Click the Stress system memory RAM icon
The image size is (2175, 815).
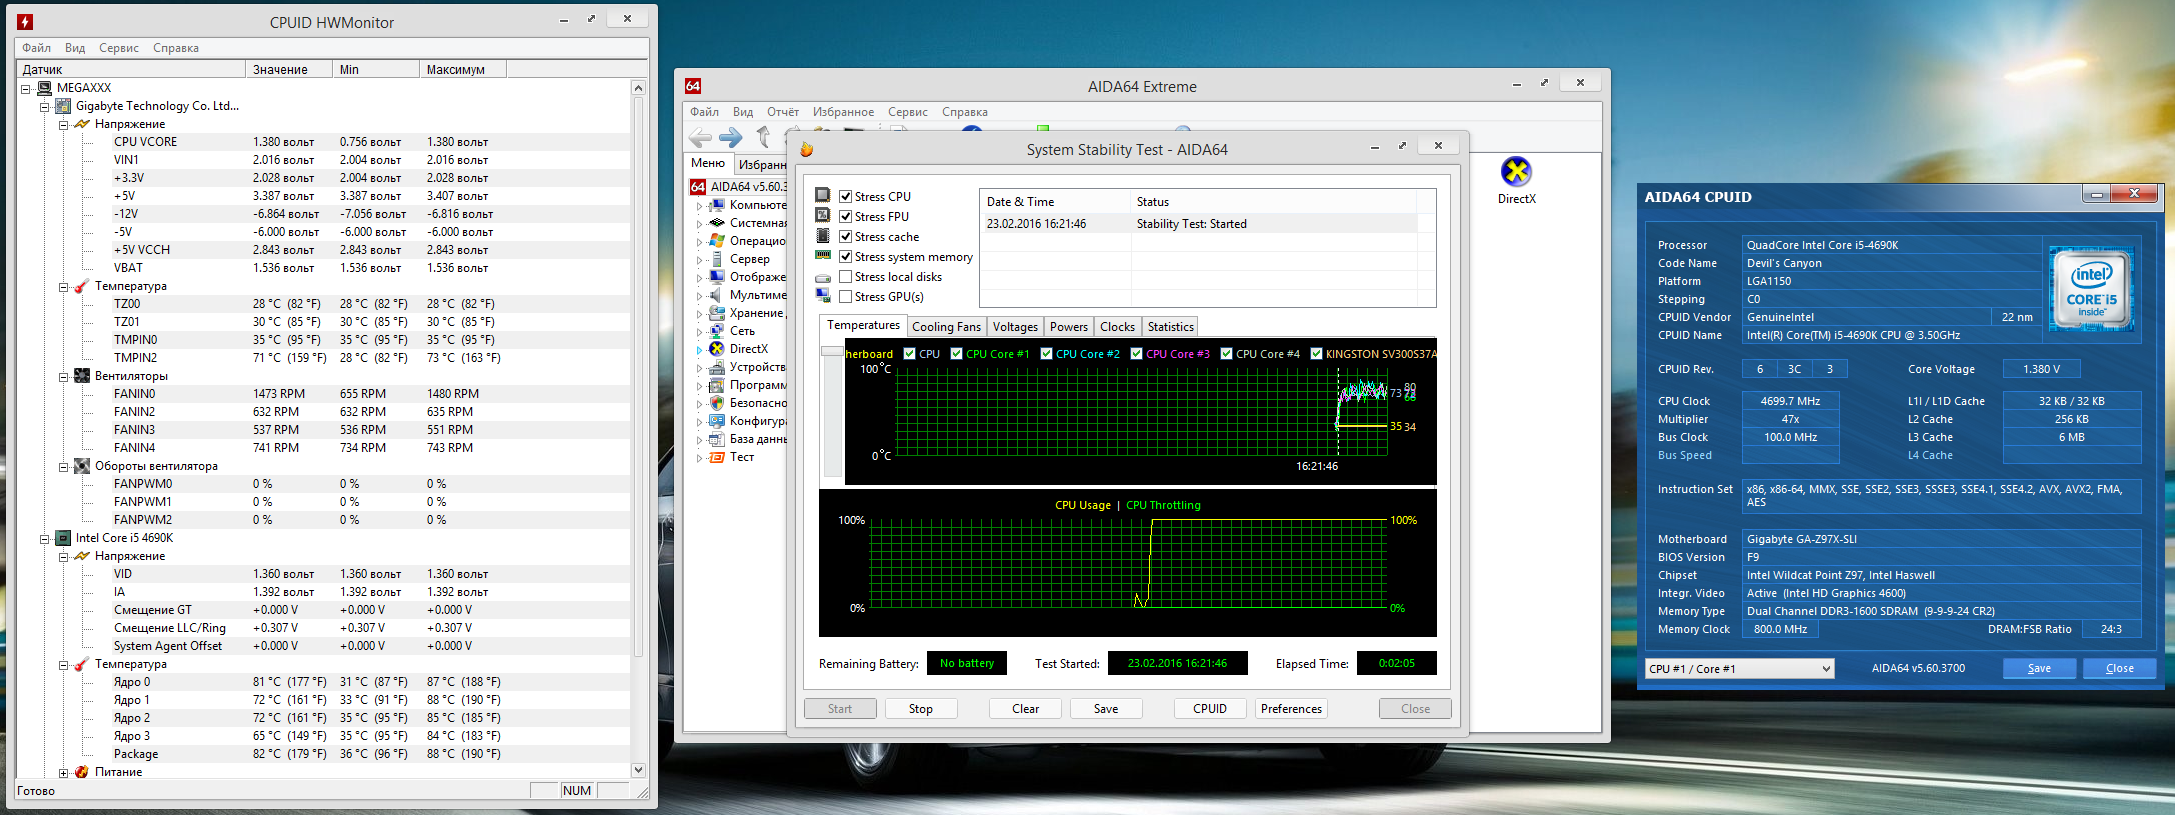(823, 256)
